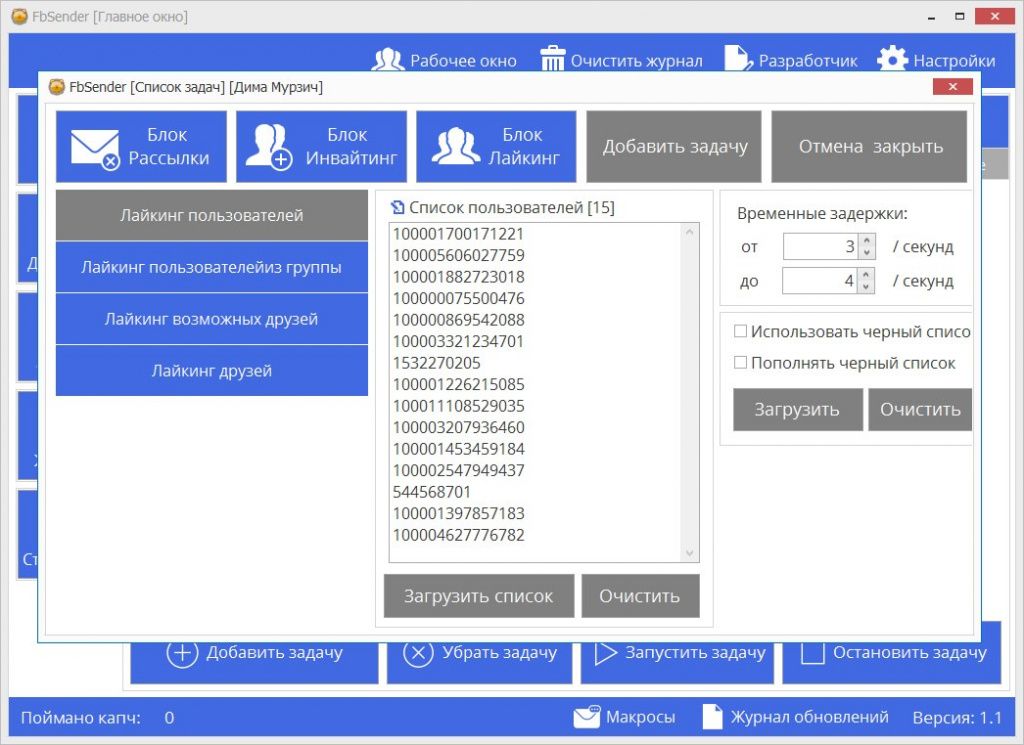
Task: Click the 'до' seconds input field
Action: (820, 281)
